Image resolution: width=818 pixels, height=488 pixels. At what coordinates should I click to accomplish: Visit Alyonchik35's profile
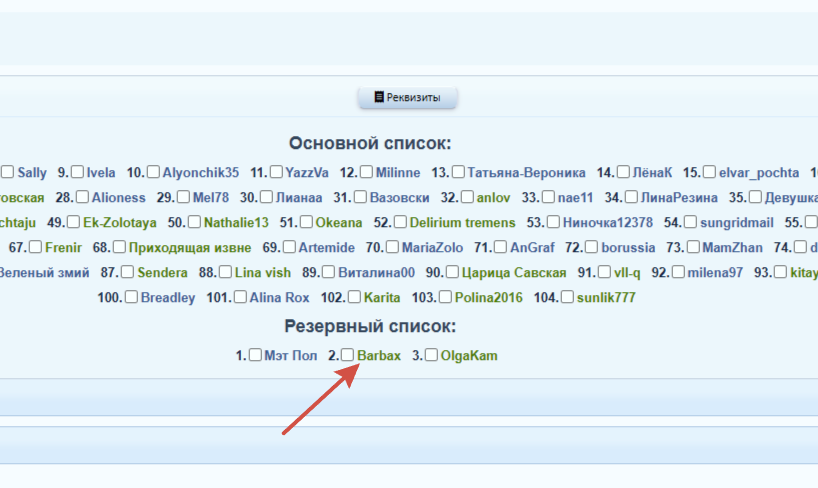click(201, 173)
